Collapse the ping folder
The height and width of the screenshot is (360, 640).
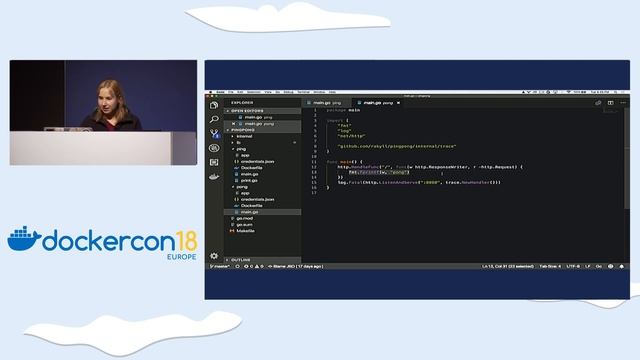[262, 149]
